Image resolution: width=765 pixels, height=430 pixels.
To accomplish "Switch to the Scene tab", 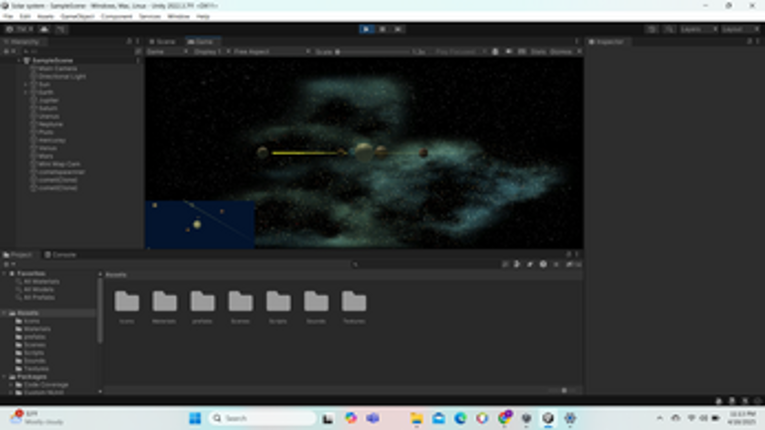I will tap(162, 42).
